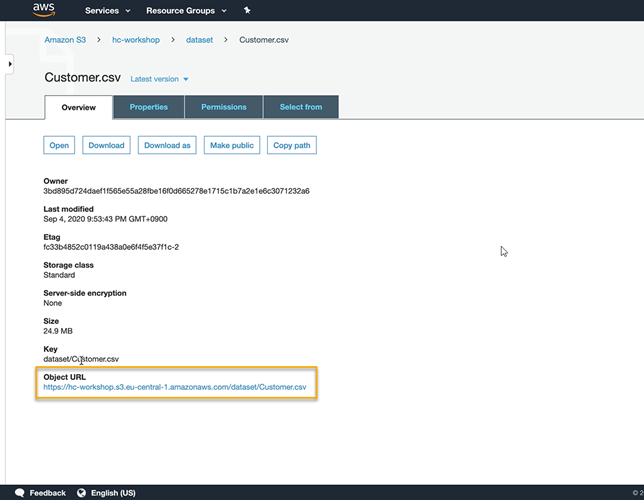Click the Owner ID value text
Image resolution: width=644 pixels, height=500 pixels.
point(176,191)
